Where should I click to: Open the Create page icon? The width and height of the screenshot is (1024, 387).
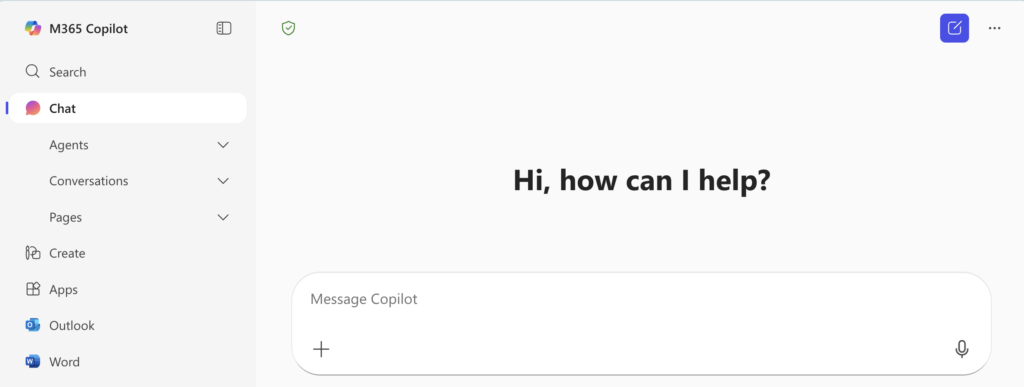tap(33, 253)
